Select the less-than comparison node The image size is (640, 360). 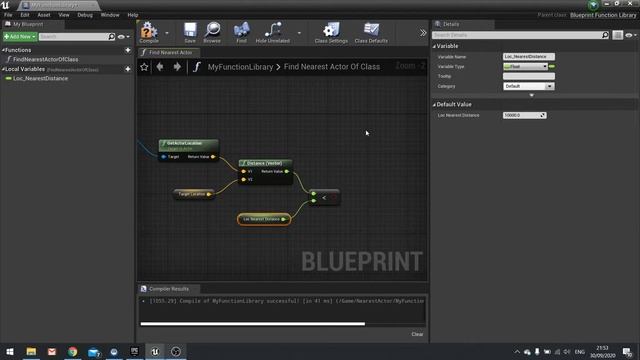click(324, 198)
